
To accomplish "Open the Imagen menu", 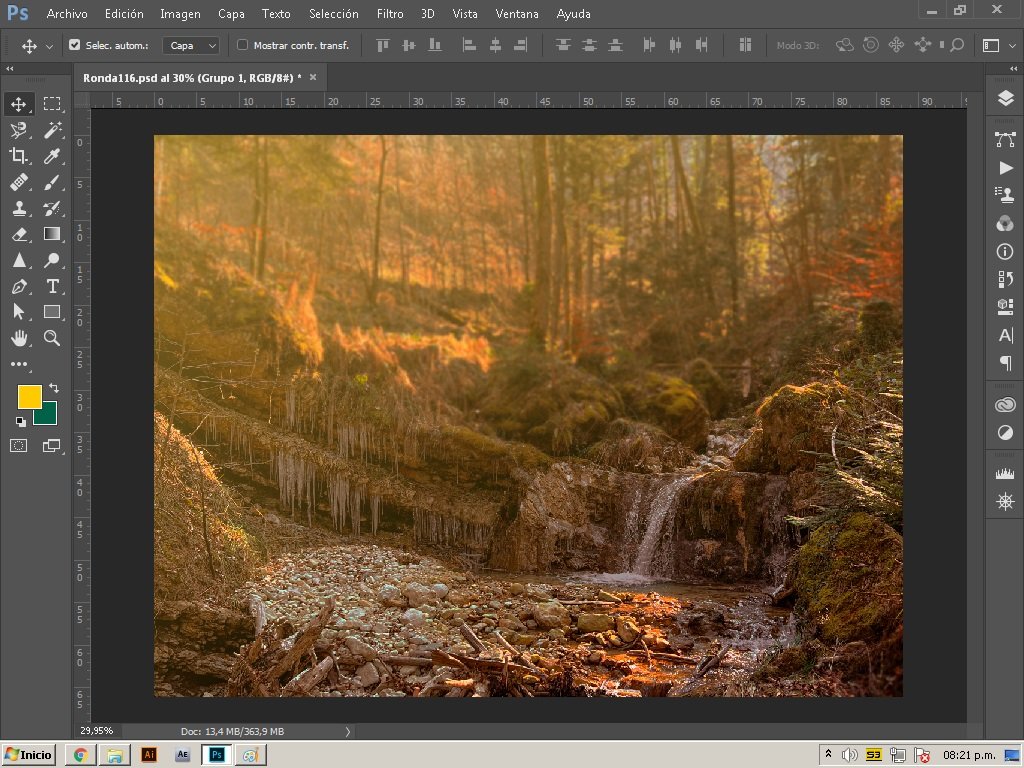I will (x=180, y=14).
